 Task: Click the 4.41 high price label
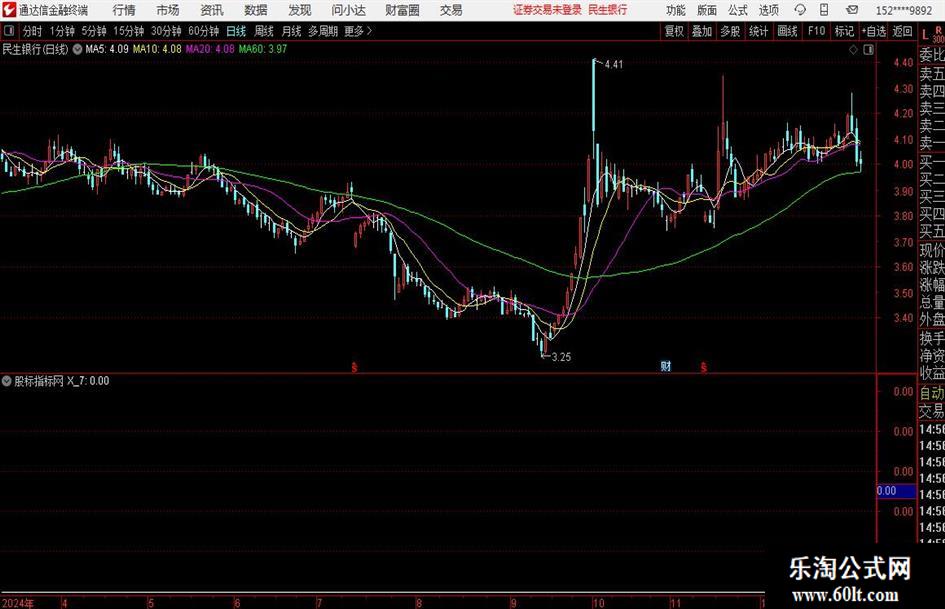click(x=614, y=65)
